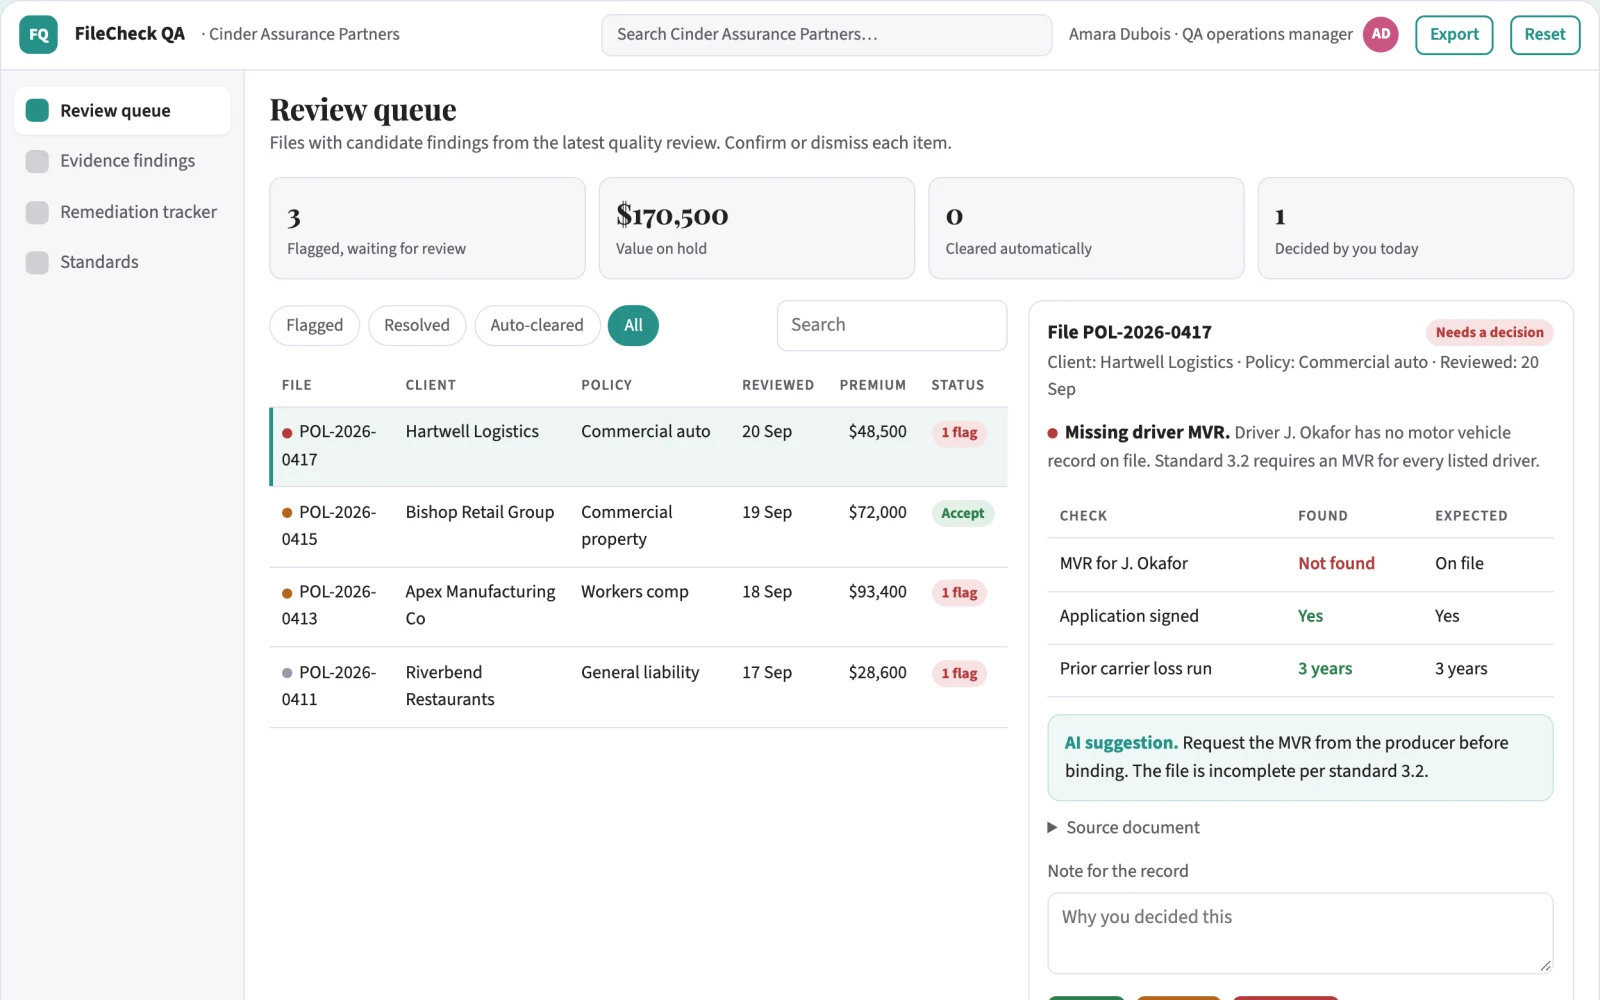1600x1000 pixels.
Task: Select the All filter pill
Action: (x=633, y=325)
